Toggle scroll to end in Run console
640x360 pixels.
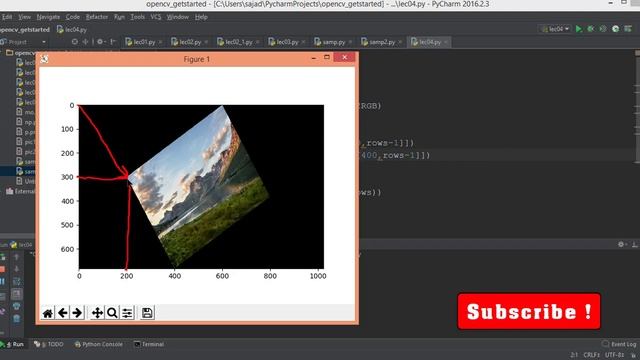[16, 294]
